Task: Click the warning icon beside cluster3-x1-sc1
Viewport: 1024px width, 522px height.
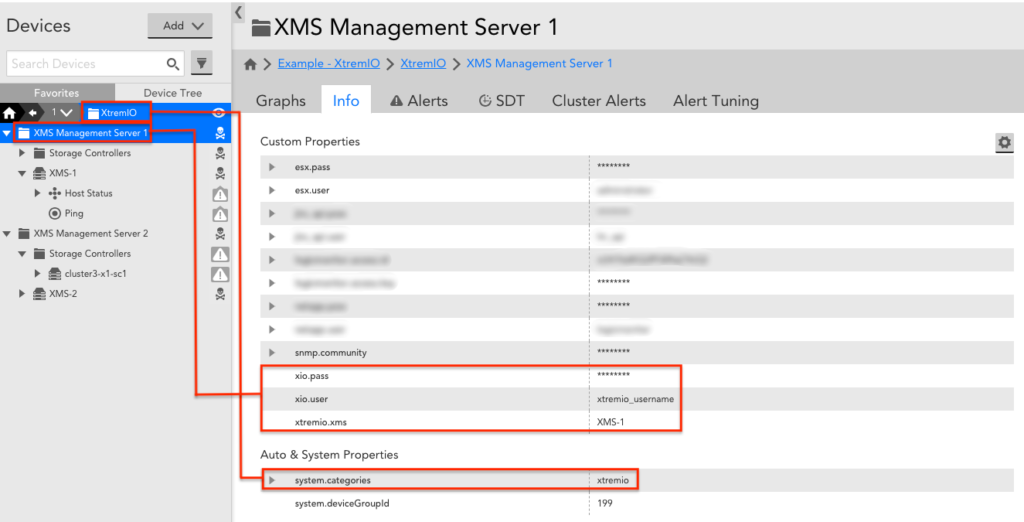Action: tap(220, 274)
